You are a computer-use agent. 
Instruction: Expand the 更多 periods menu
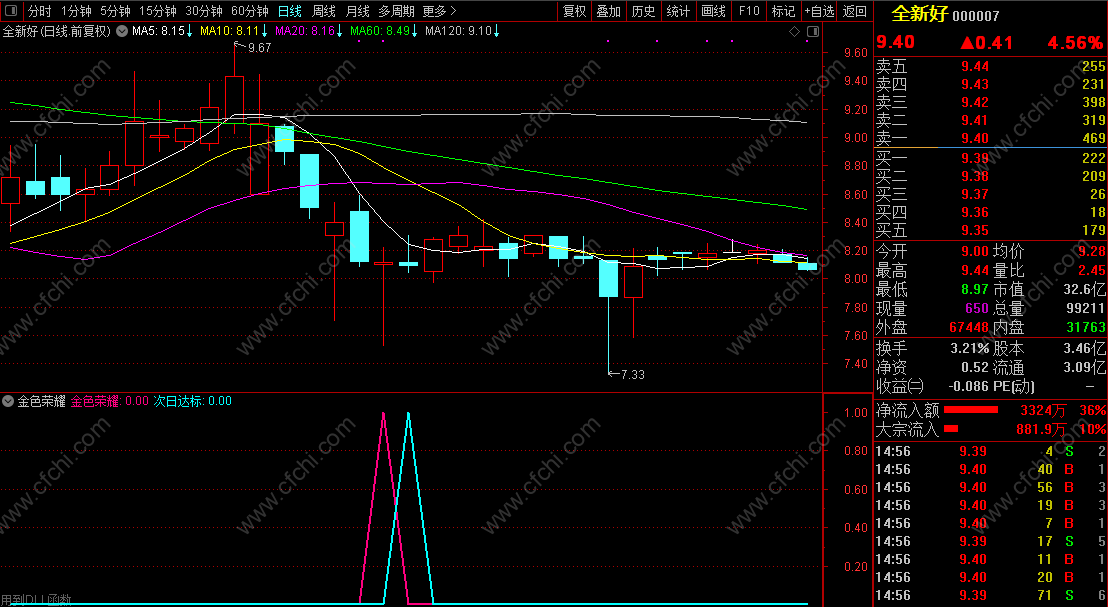[x=439, y=11]
